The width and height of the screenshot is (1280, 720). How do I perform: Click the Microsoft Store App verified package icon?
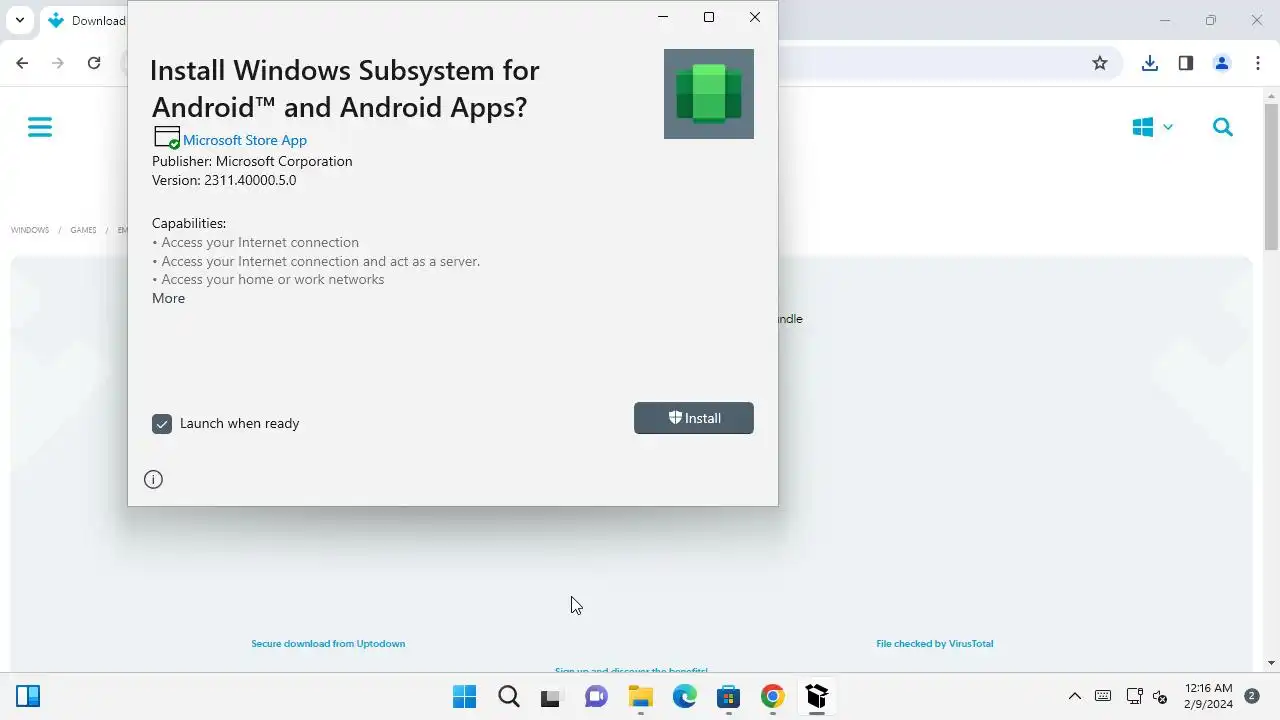pyautogui.click(x=166, y=139)
